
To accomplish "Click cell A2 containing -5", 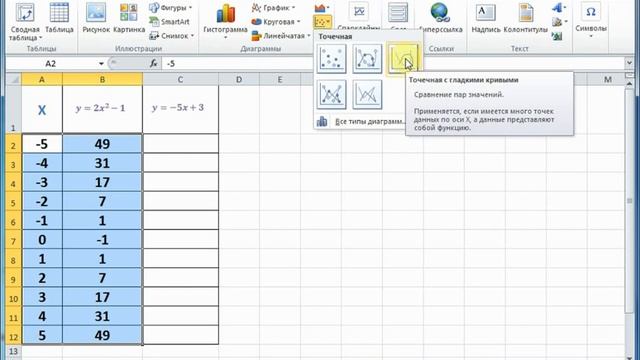I will [42, 144].
